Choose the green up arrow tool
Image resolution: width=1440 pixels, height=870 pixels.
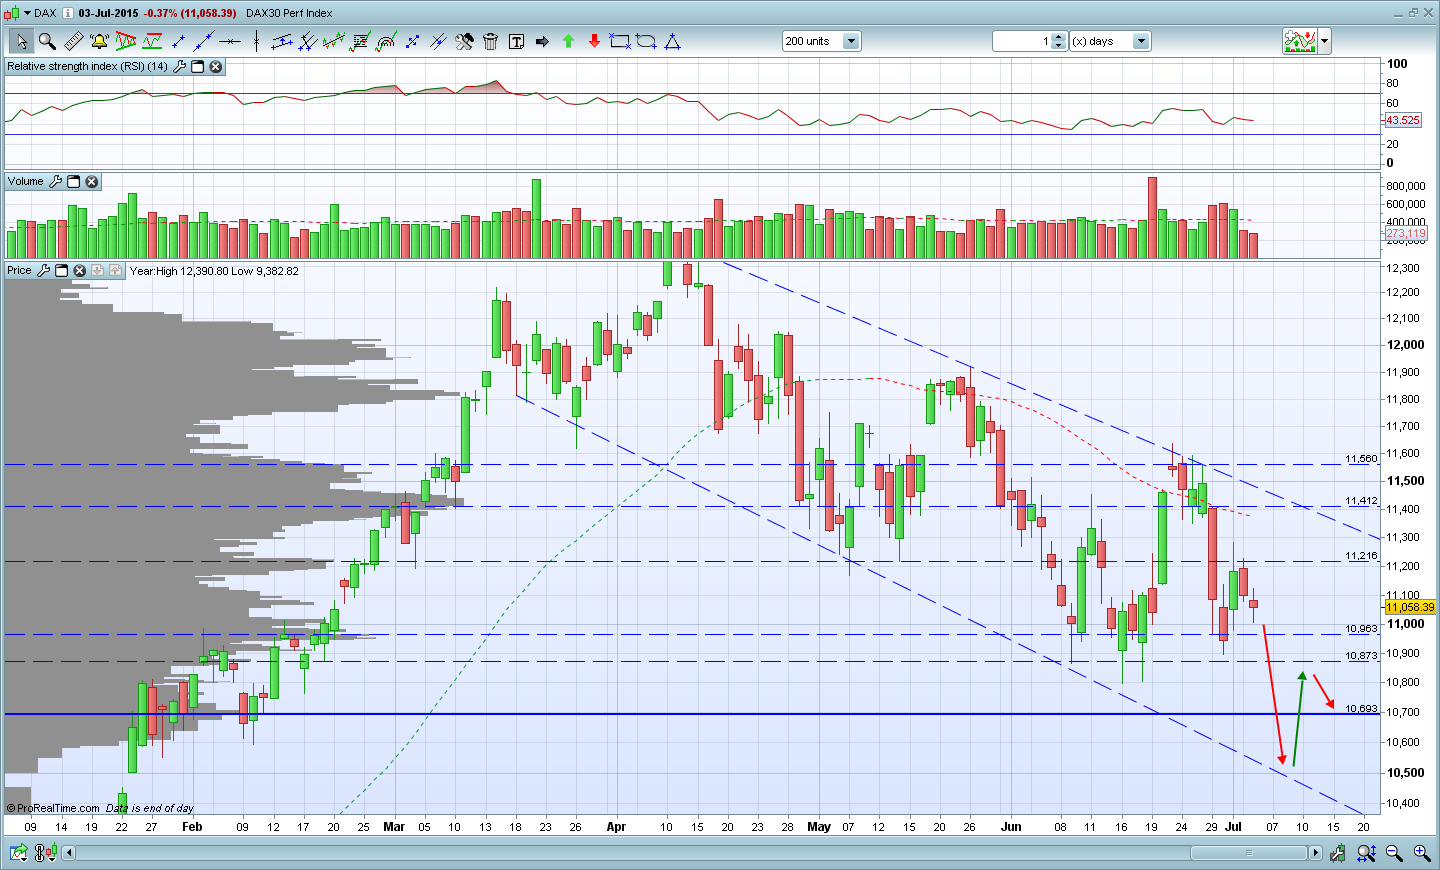pyautogui.click(x=568, y=41)
